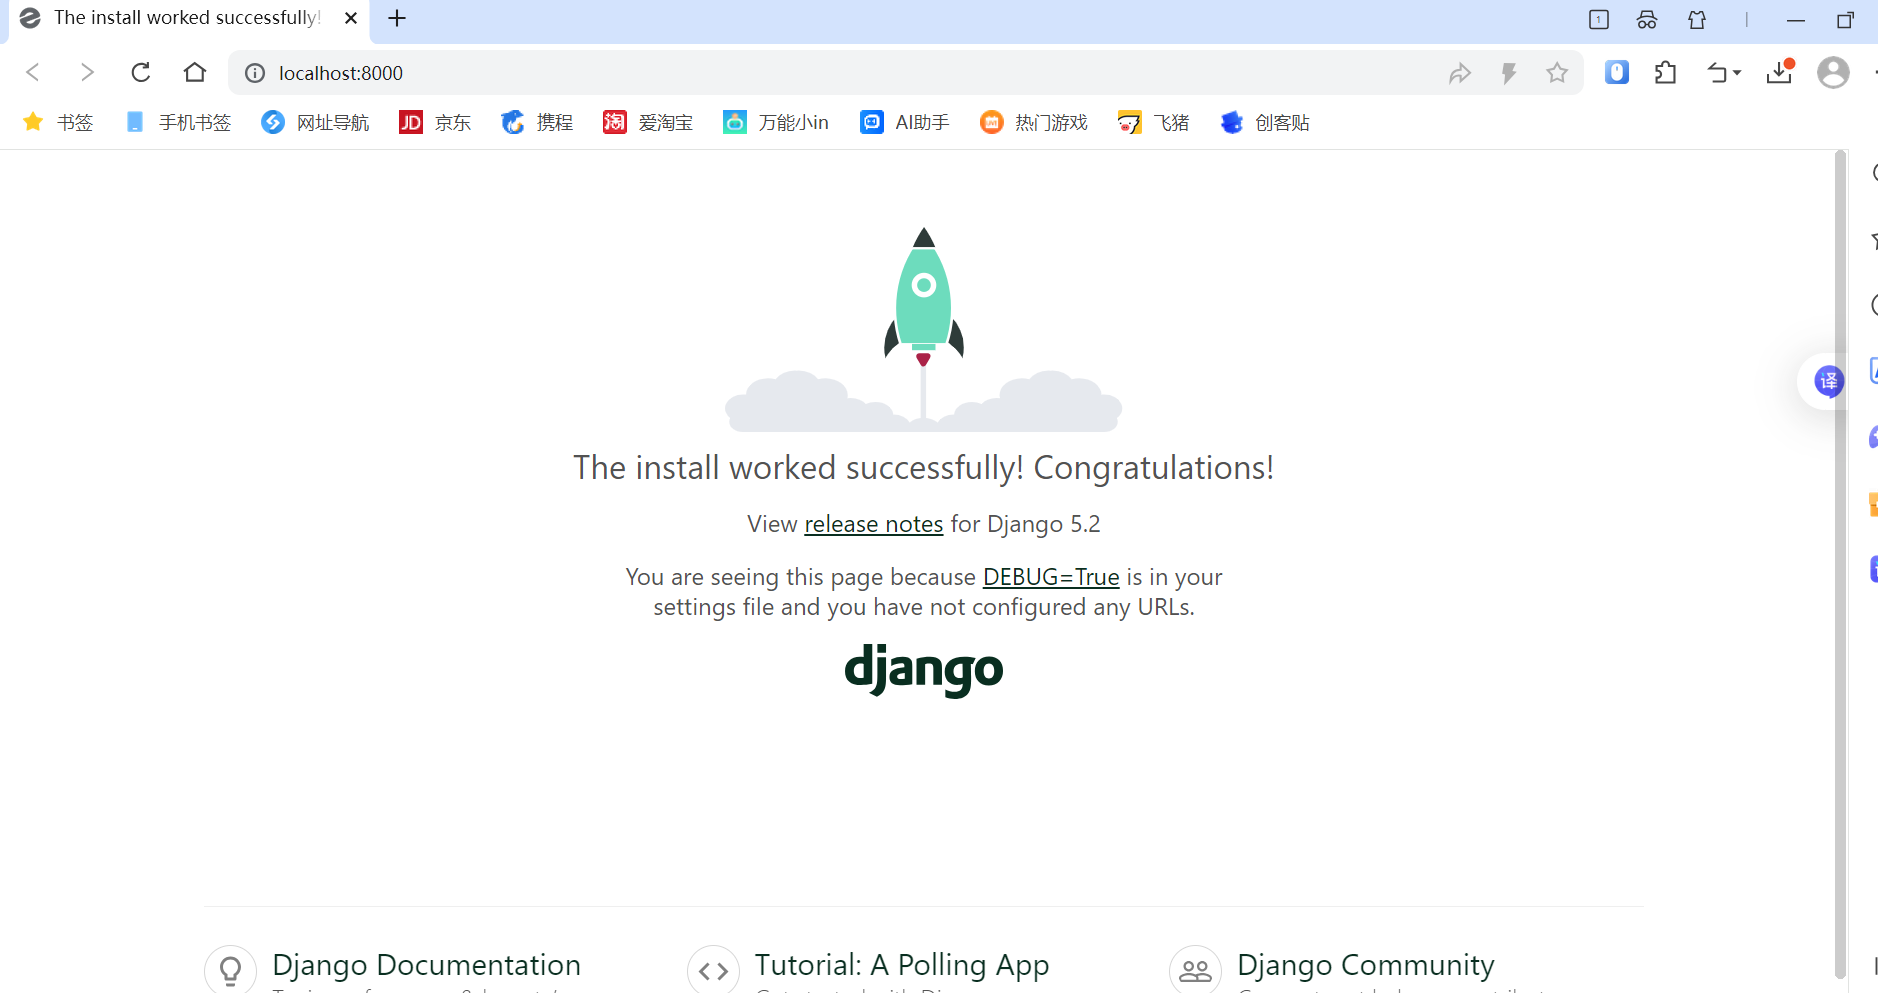This screenshot has height=993, width=1878.
Task: Close the 'The install worked successfully!' tab
Action: [351, 18]
